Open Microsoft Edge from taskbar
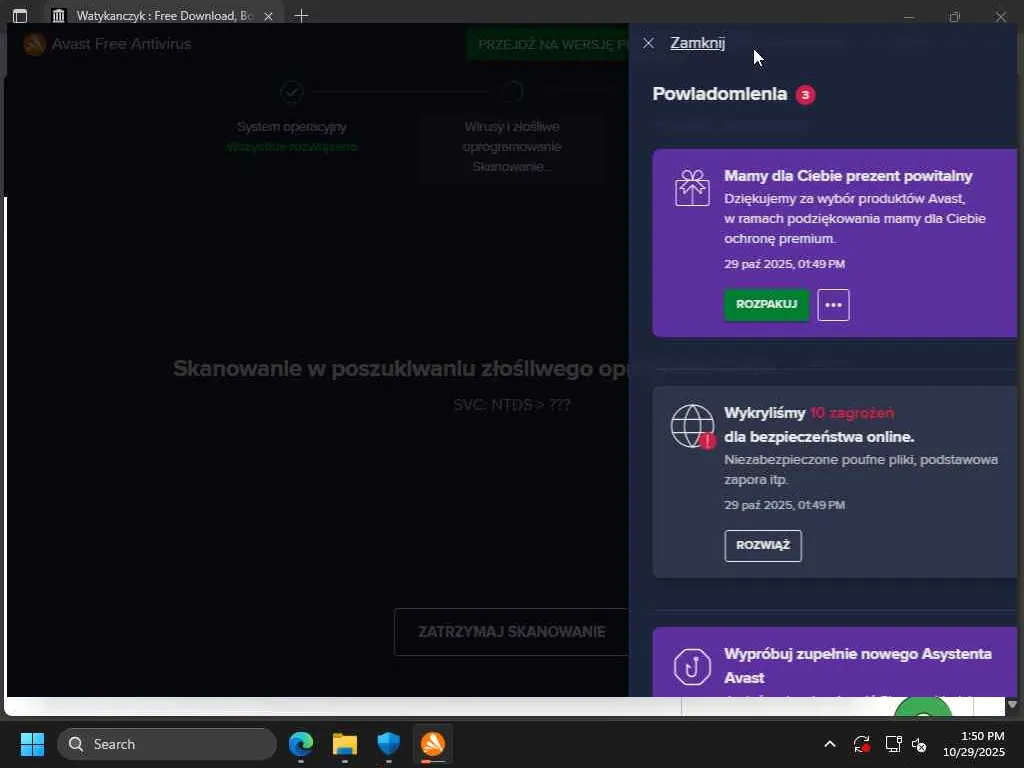This screenshot has height=768, width=1024. (301, 744)
